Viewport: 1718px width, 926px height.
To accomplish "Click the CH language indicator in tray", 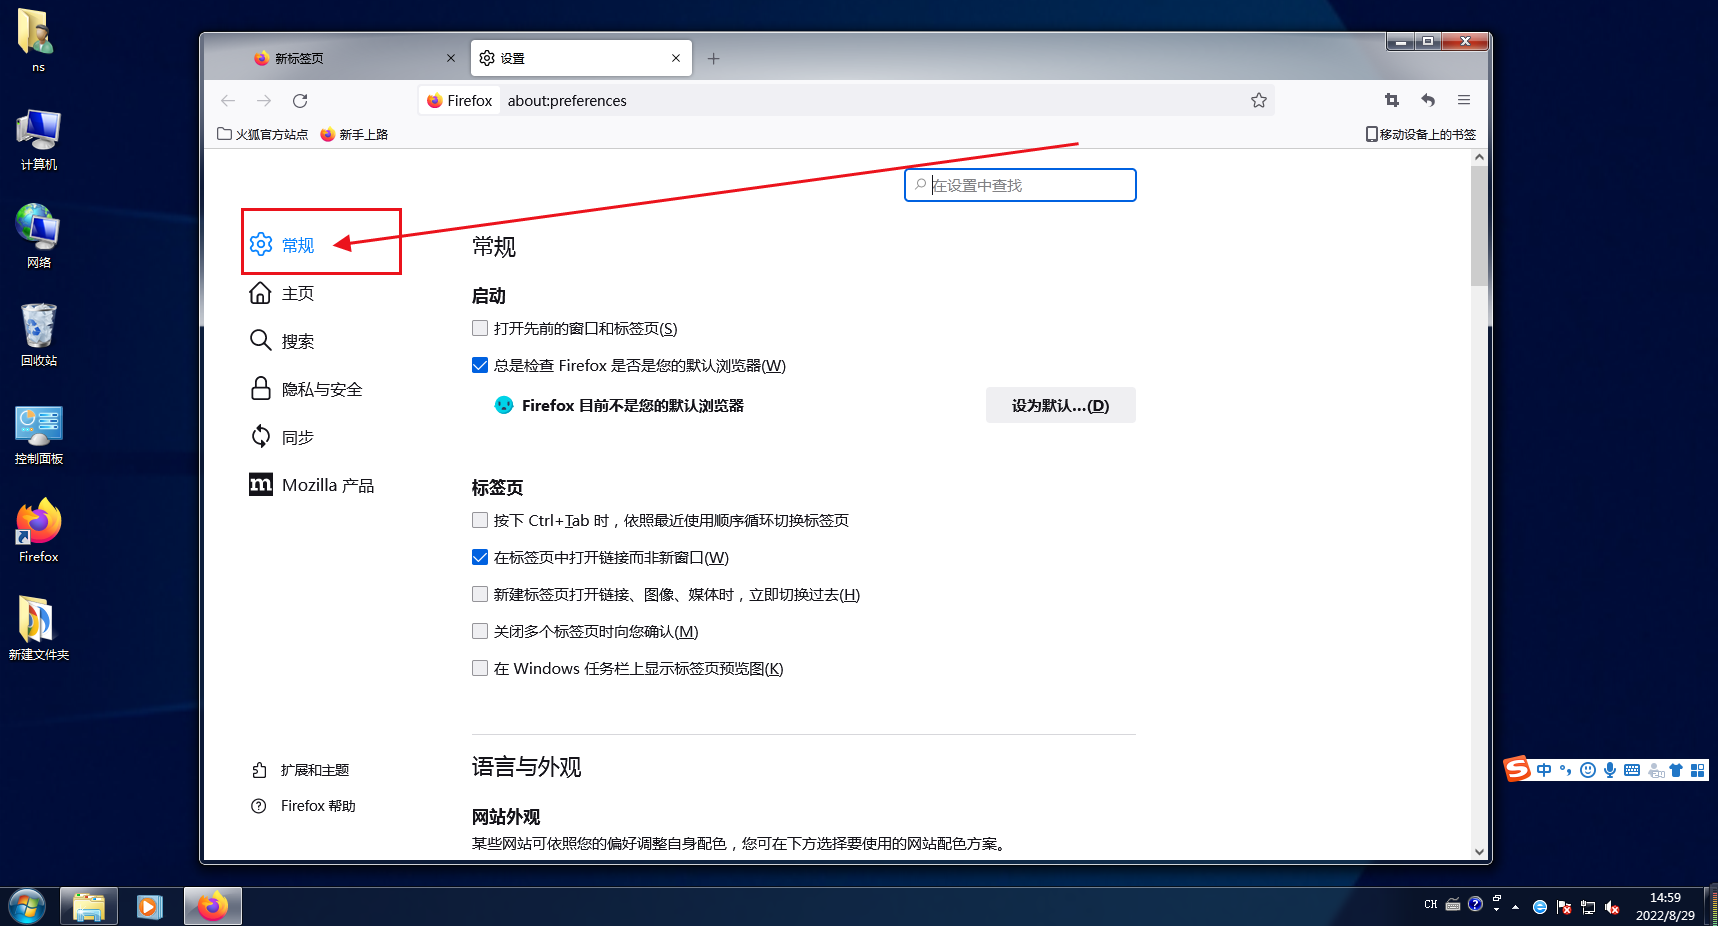I will pyautogui.click(x=1431, y=905).
